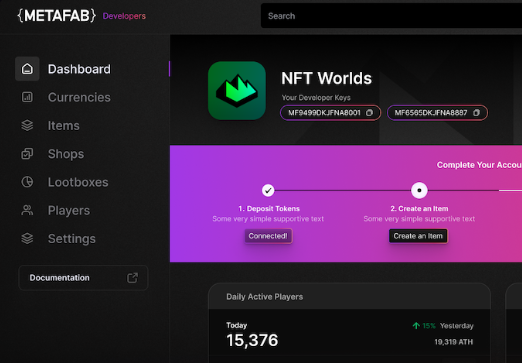Click the 15% increase indicator

[x=424, y=326]
